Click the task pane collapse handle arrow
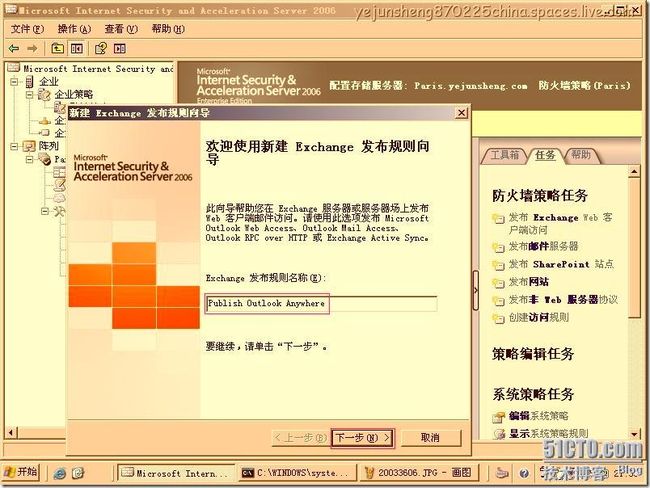This screenshot has width=650, height=488. coord(475,290)
